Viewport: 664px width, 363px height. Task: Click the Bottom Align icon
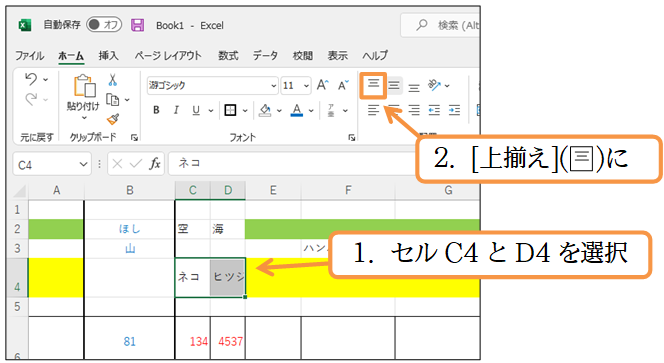pyautogui.click(x=414, y=86)
